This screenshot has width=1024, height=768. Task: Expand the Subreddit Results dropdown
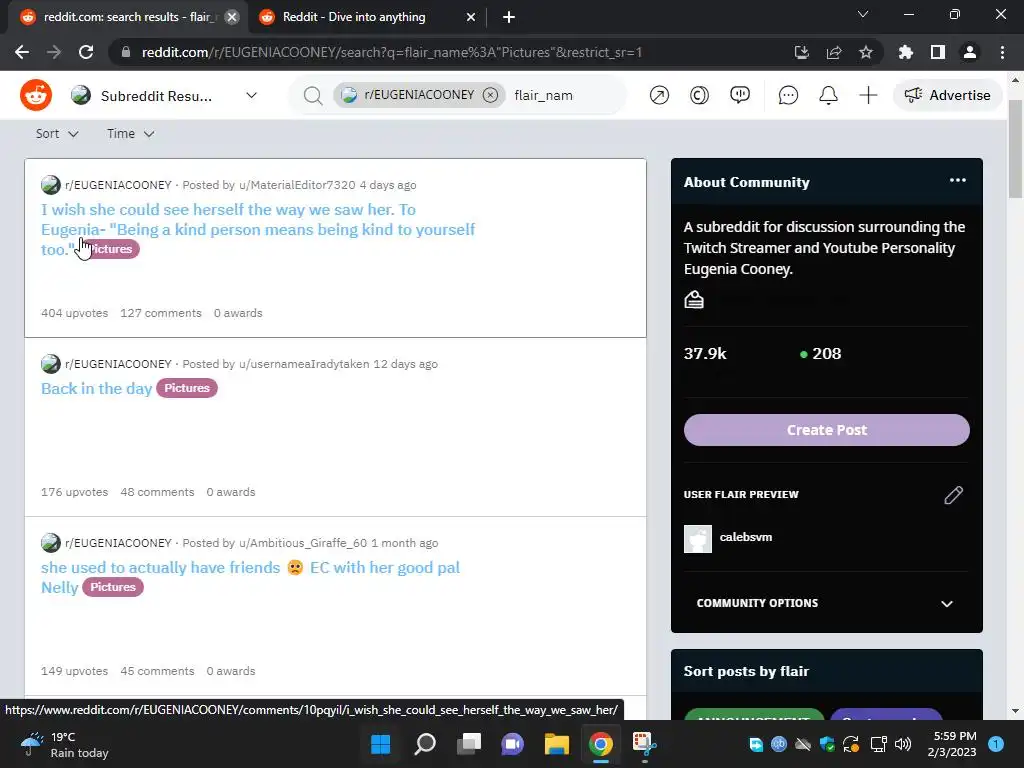click(251, 95)
